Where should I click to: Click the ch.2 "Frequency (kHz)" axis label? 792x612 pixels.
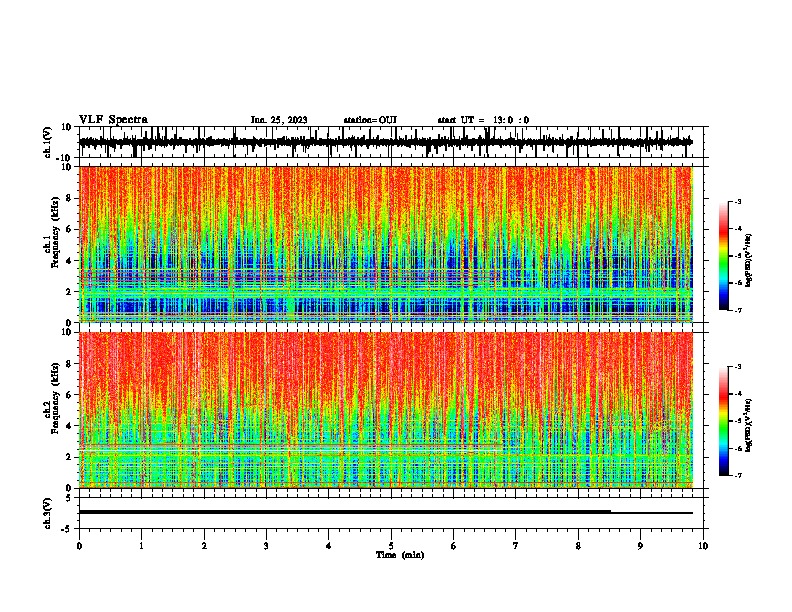(55, 398)
